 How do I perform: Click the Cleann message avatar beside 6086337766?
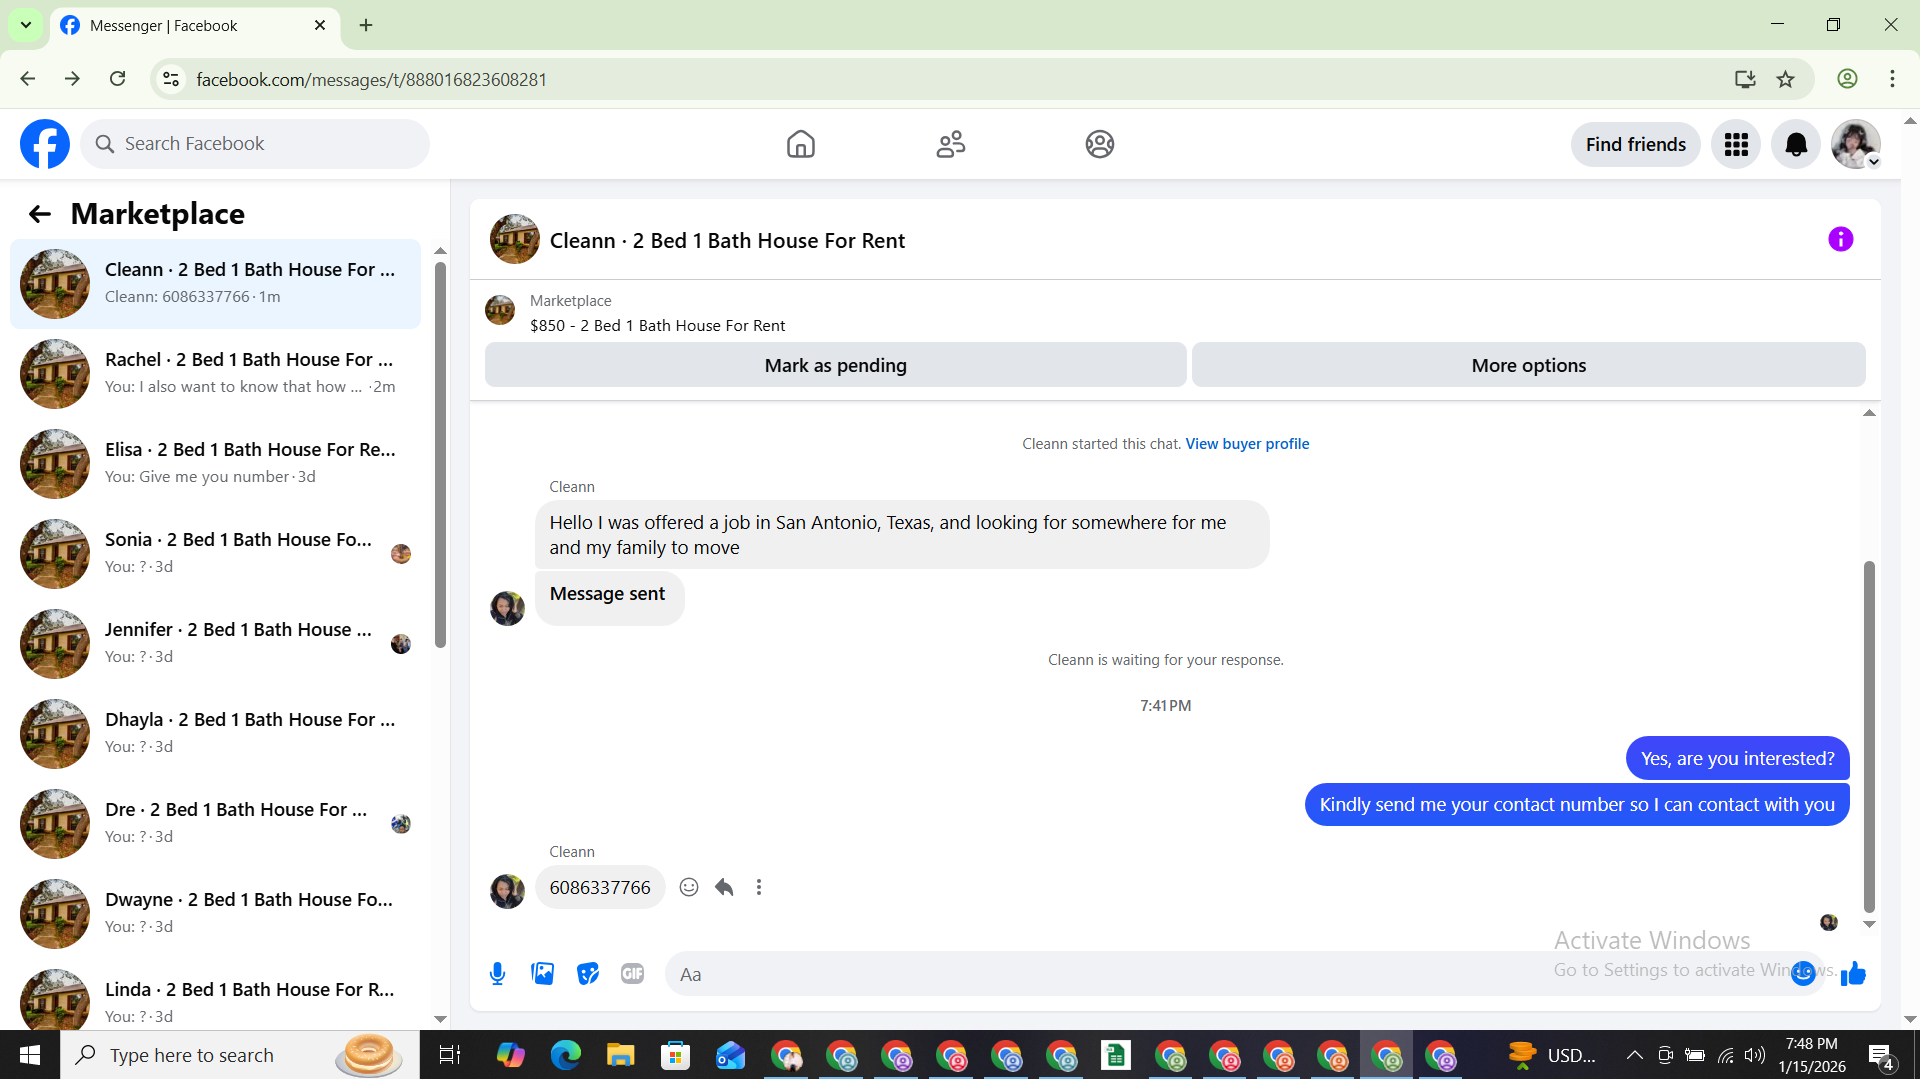point(507,891)
